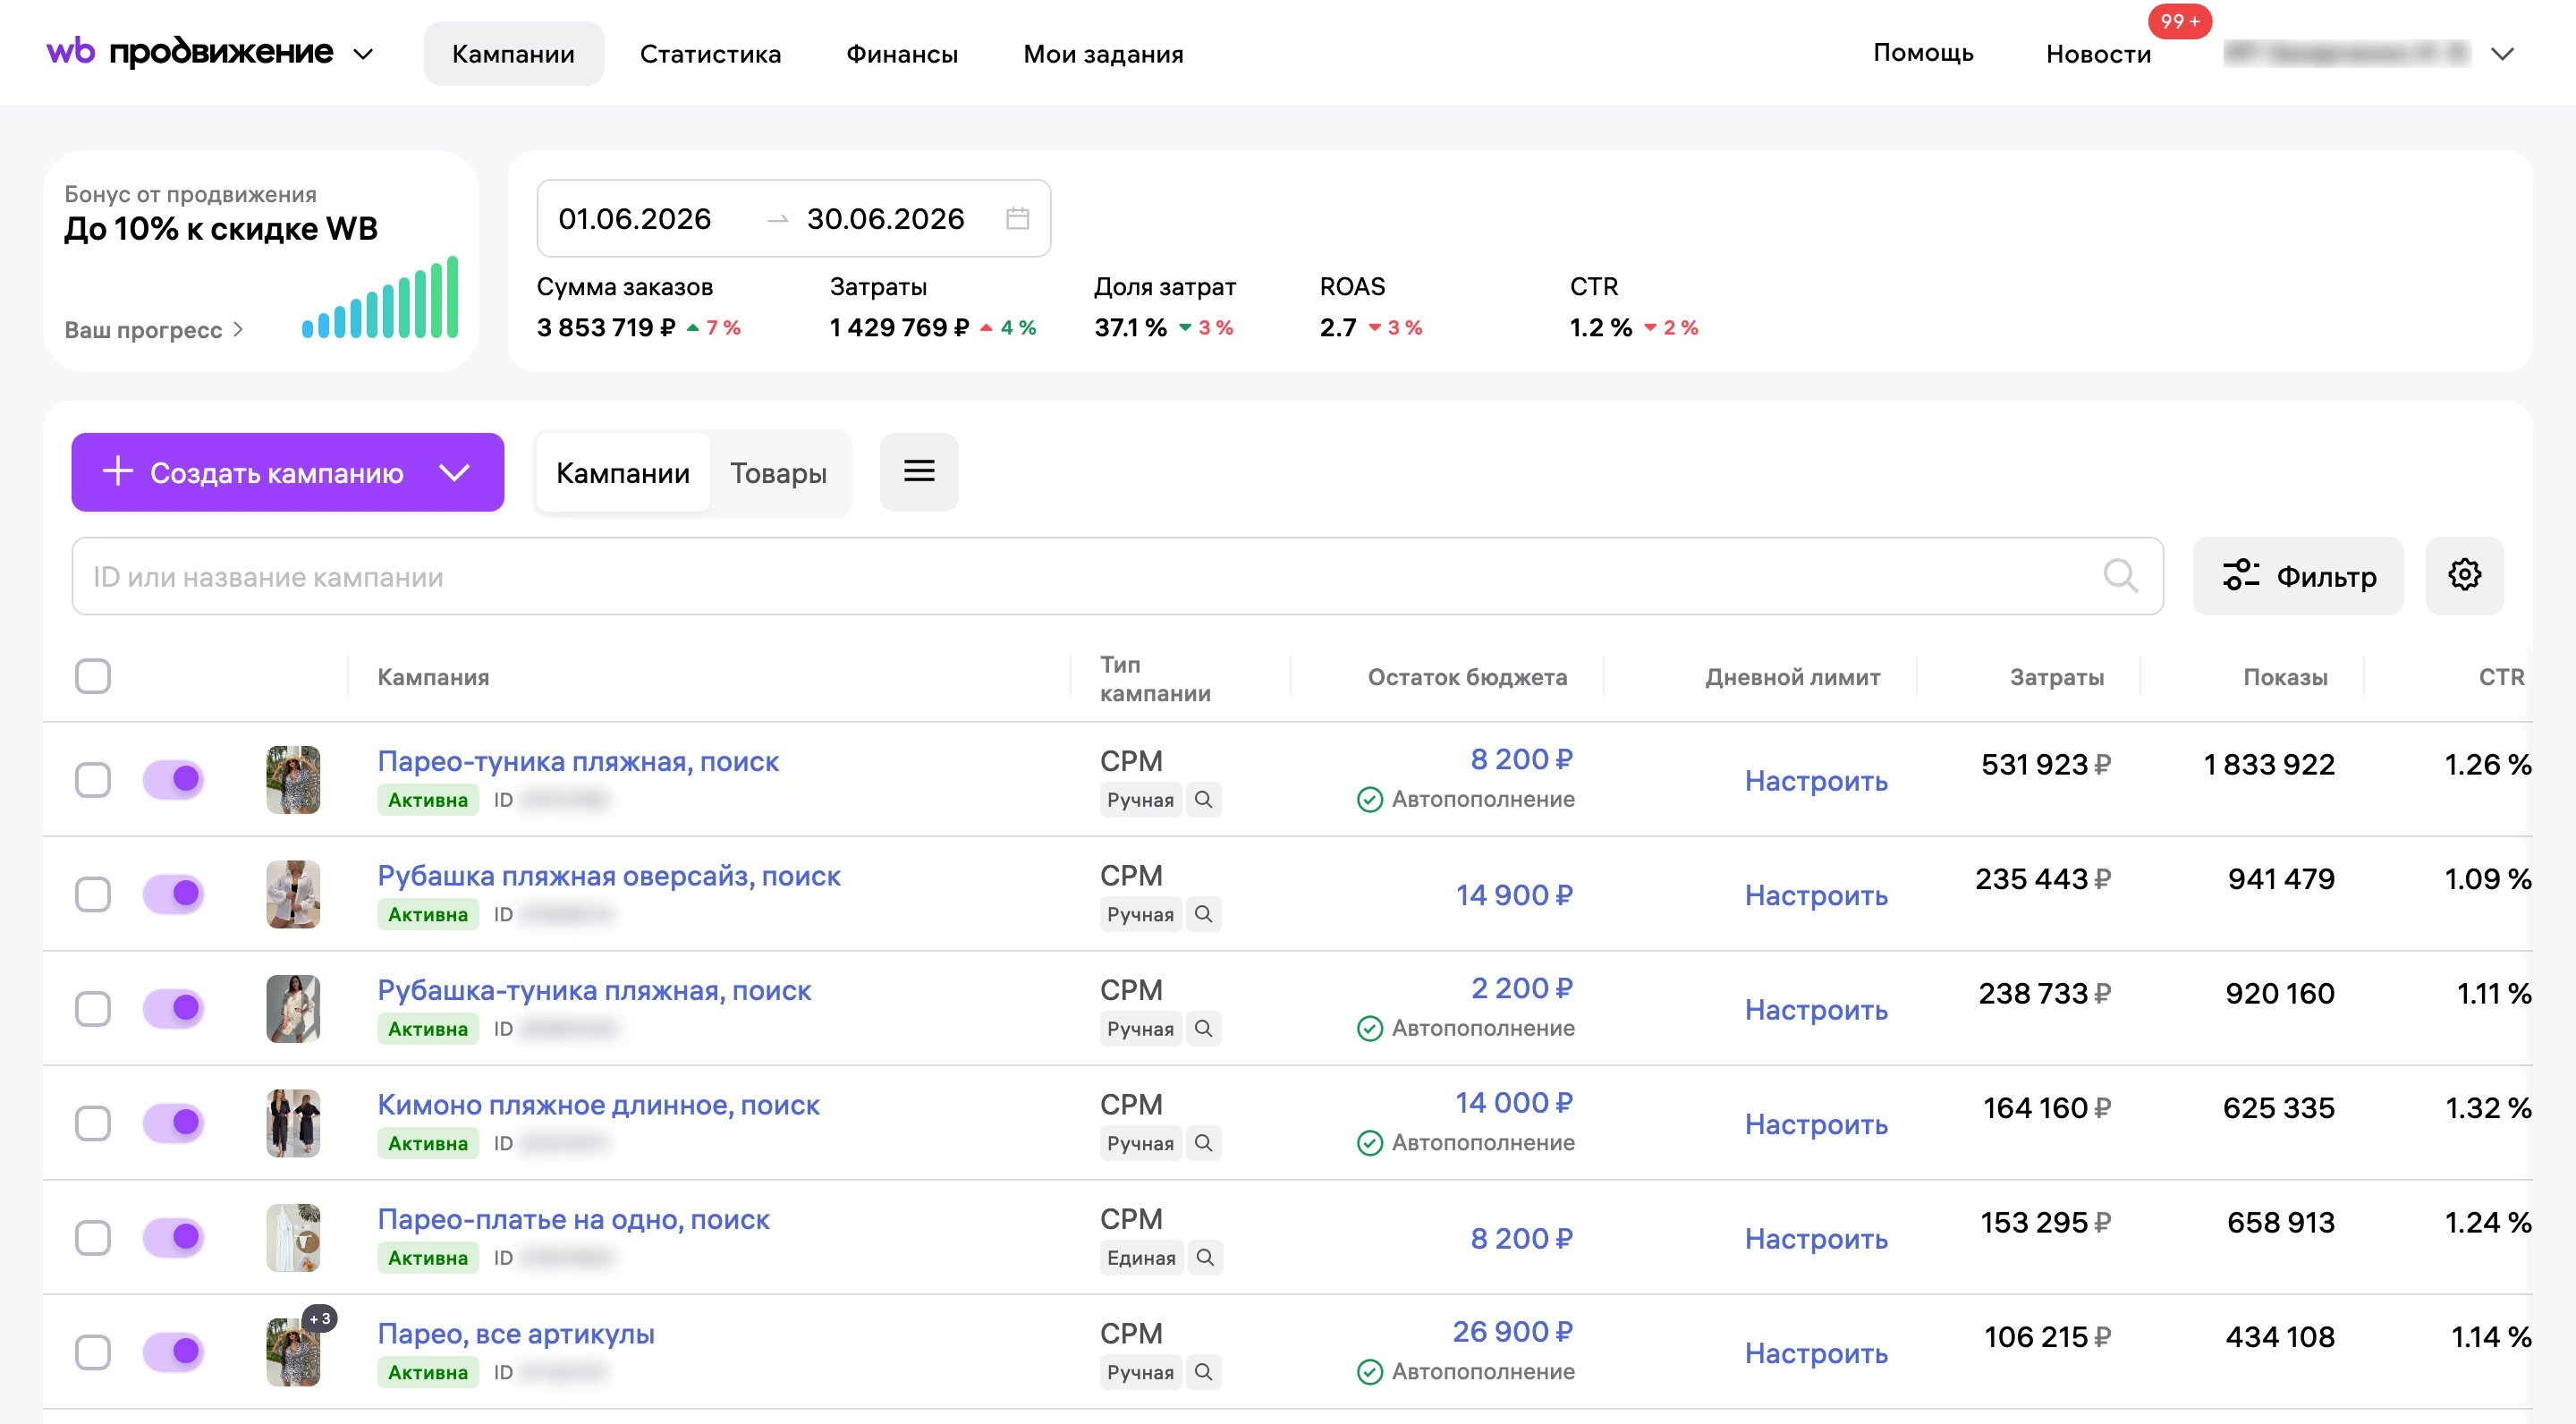The height and width of the screenshot is (1424, 2576).
Task: Click search-type icon for Парео-туника campaign
Action: 1204,799
